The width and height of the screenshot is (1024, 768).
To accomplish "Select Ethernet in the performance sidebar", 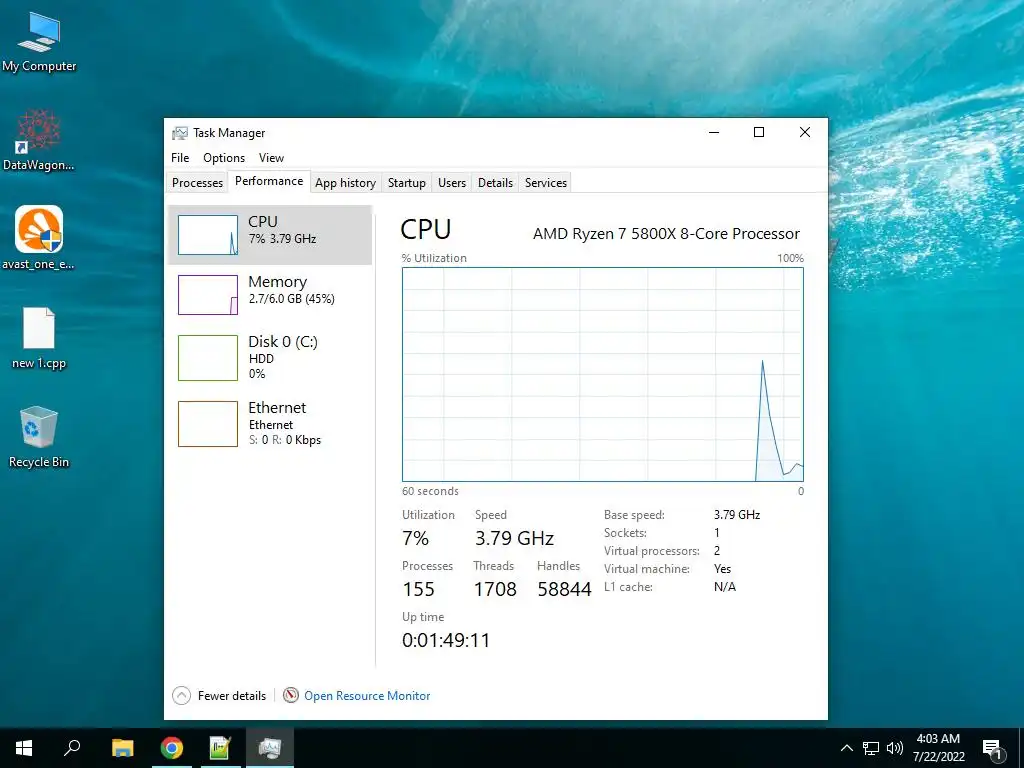I will (270, 424).
